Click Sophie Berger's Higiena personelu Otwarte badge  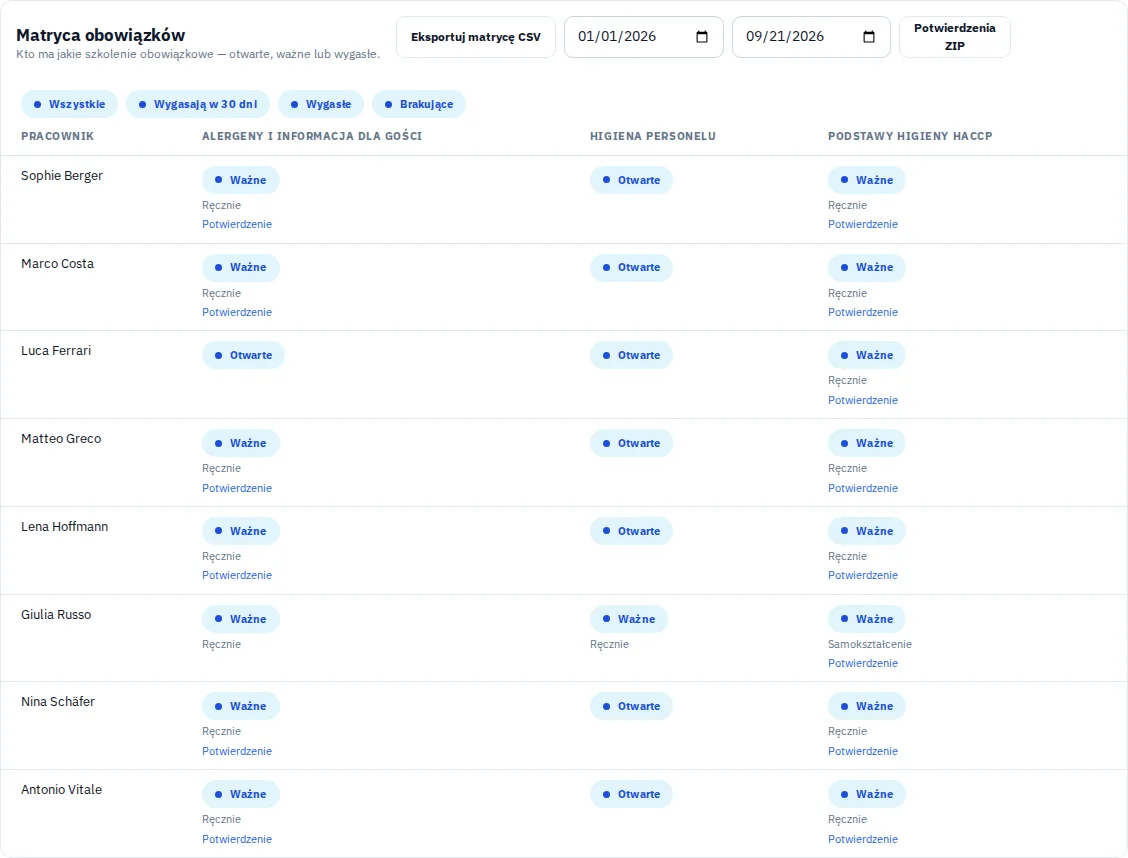(631, 180)
